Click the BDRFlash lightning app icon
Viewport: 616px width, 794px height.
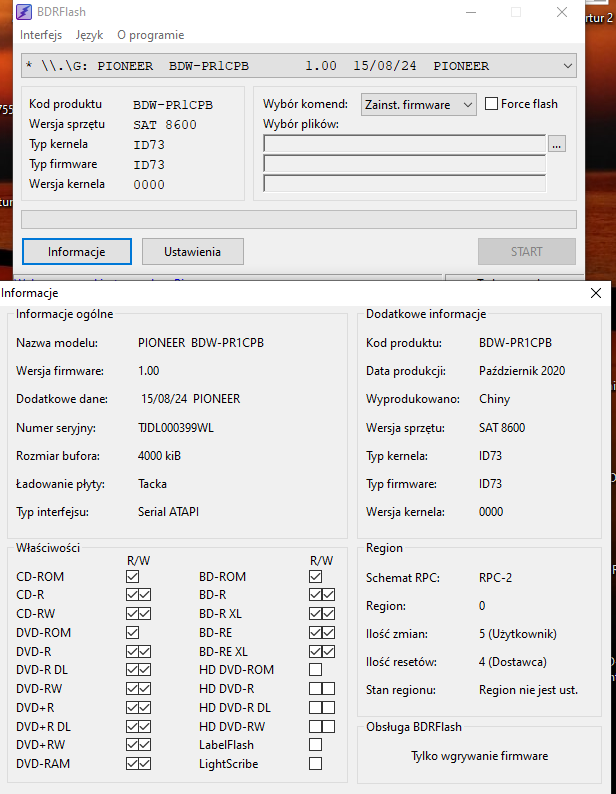tap(24, 12)
